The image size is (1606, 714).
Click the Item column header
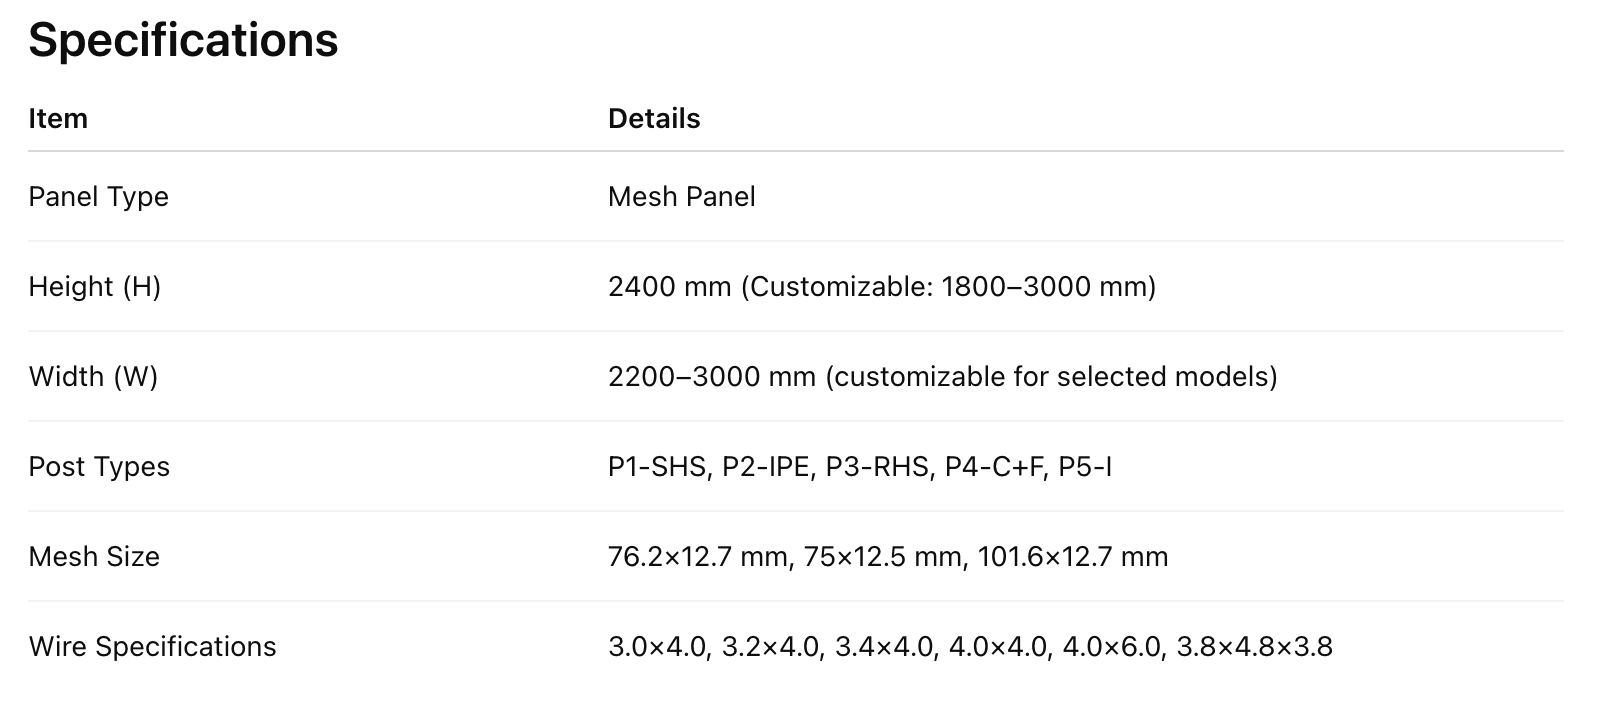[58, 119]
